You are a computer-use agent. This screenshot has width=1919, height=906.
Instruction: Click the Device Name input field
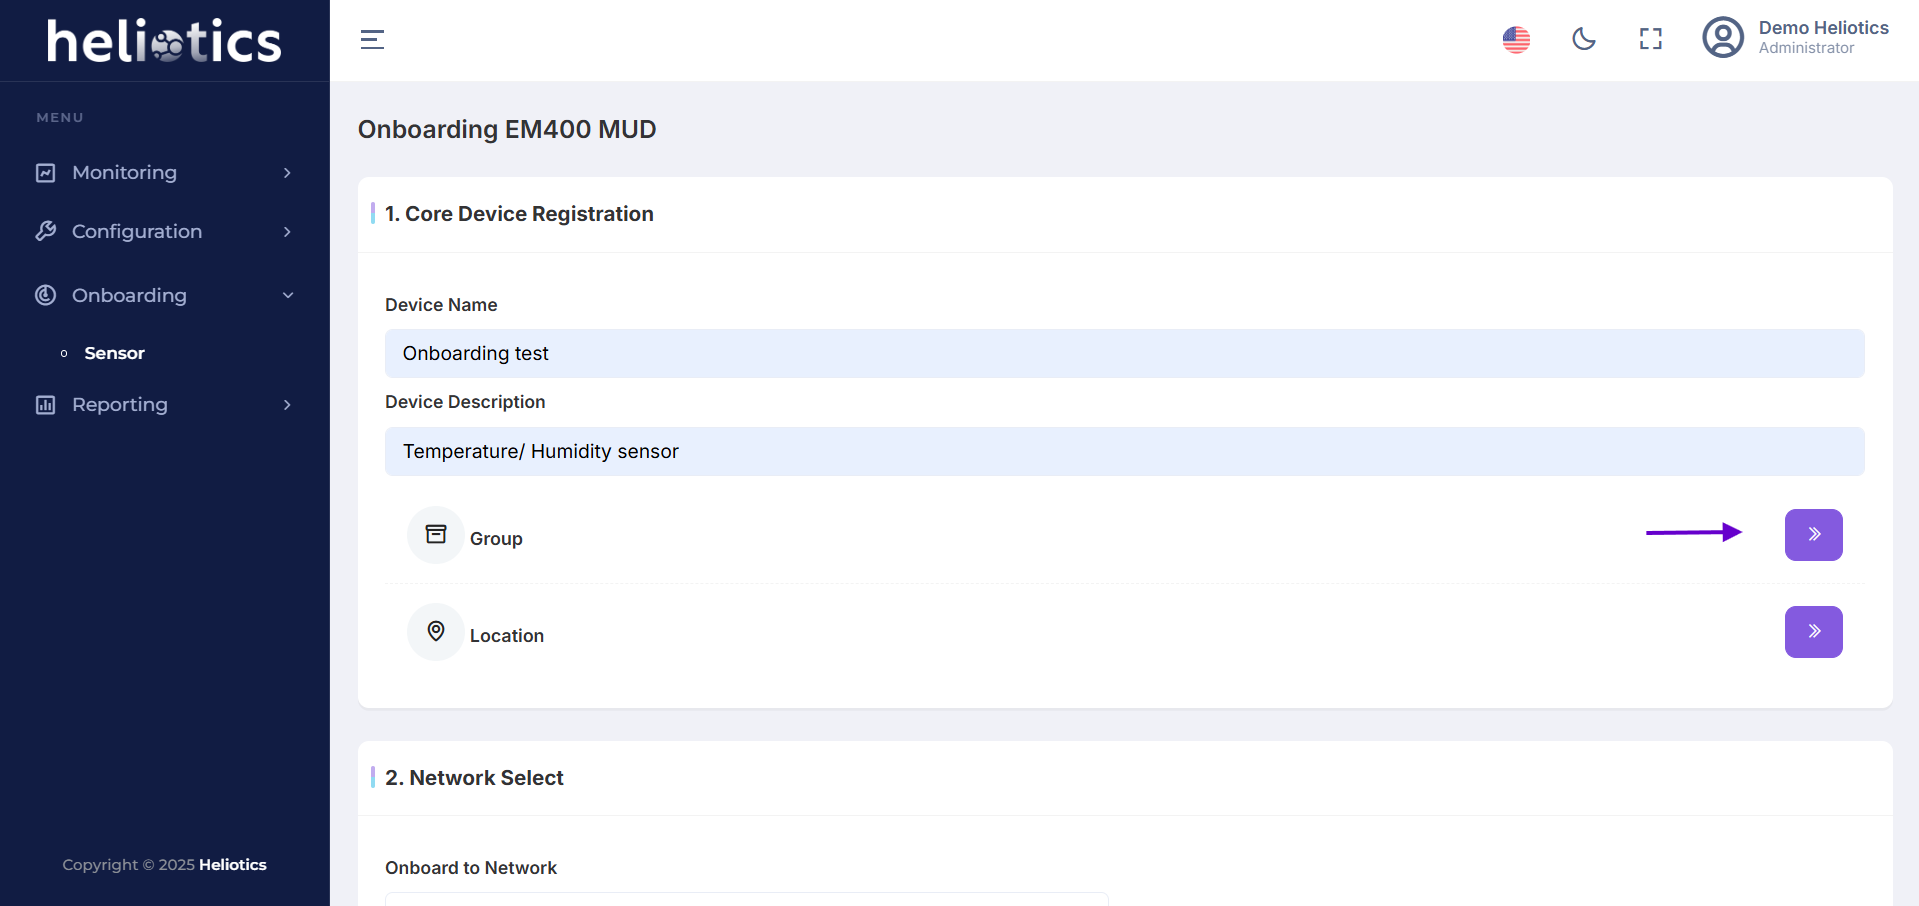pyautogui.click(x=1124, y=353)
